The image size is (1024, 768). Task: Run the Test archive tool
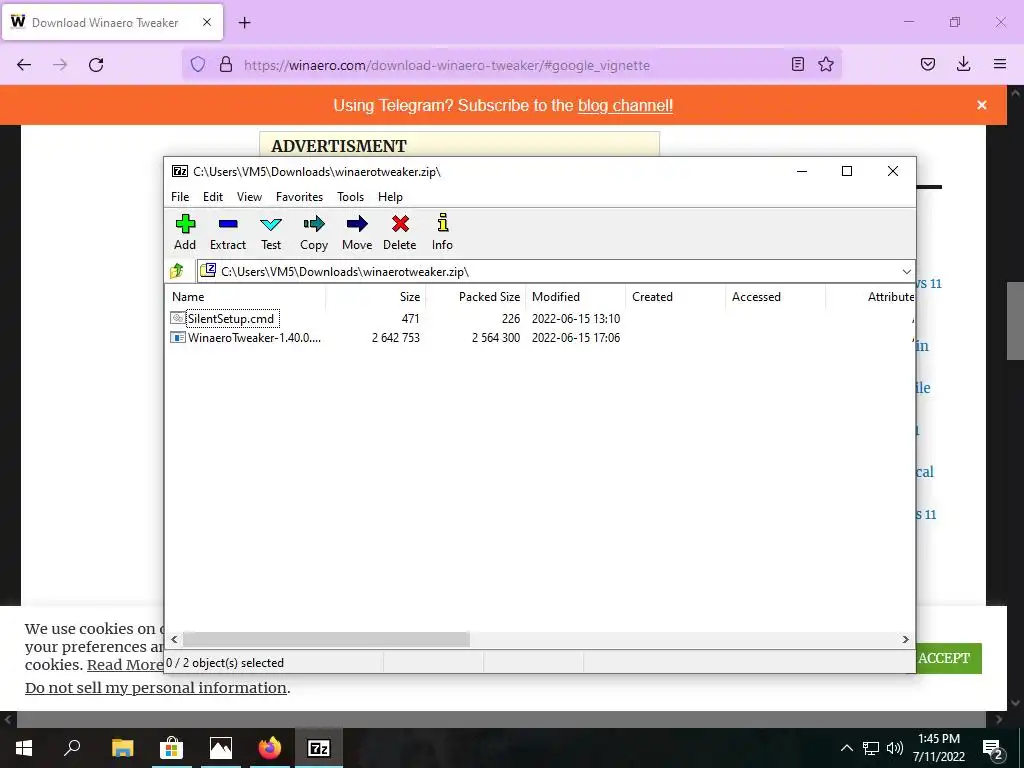[271, 232]
